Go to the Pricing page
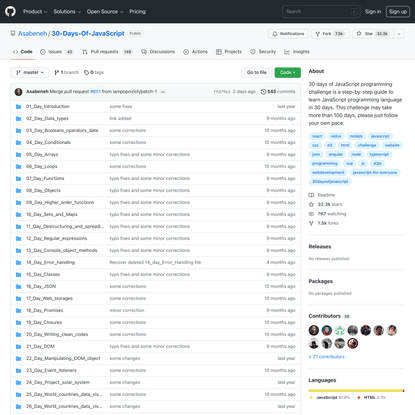This screenshot has height=415, width=415. (x=137, y=11)
